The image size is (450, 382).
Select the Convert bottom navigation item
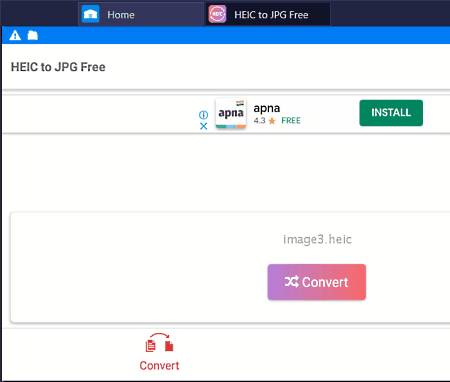(159, 352)
